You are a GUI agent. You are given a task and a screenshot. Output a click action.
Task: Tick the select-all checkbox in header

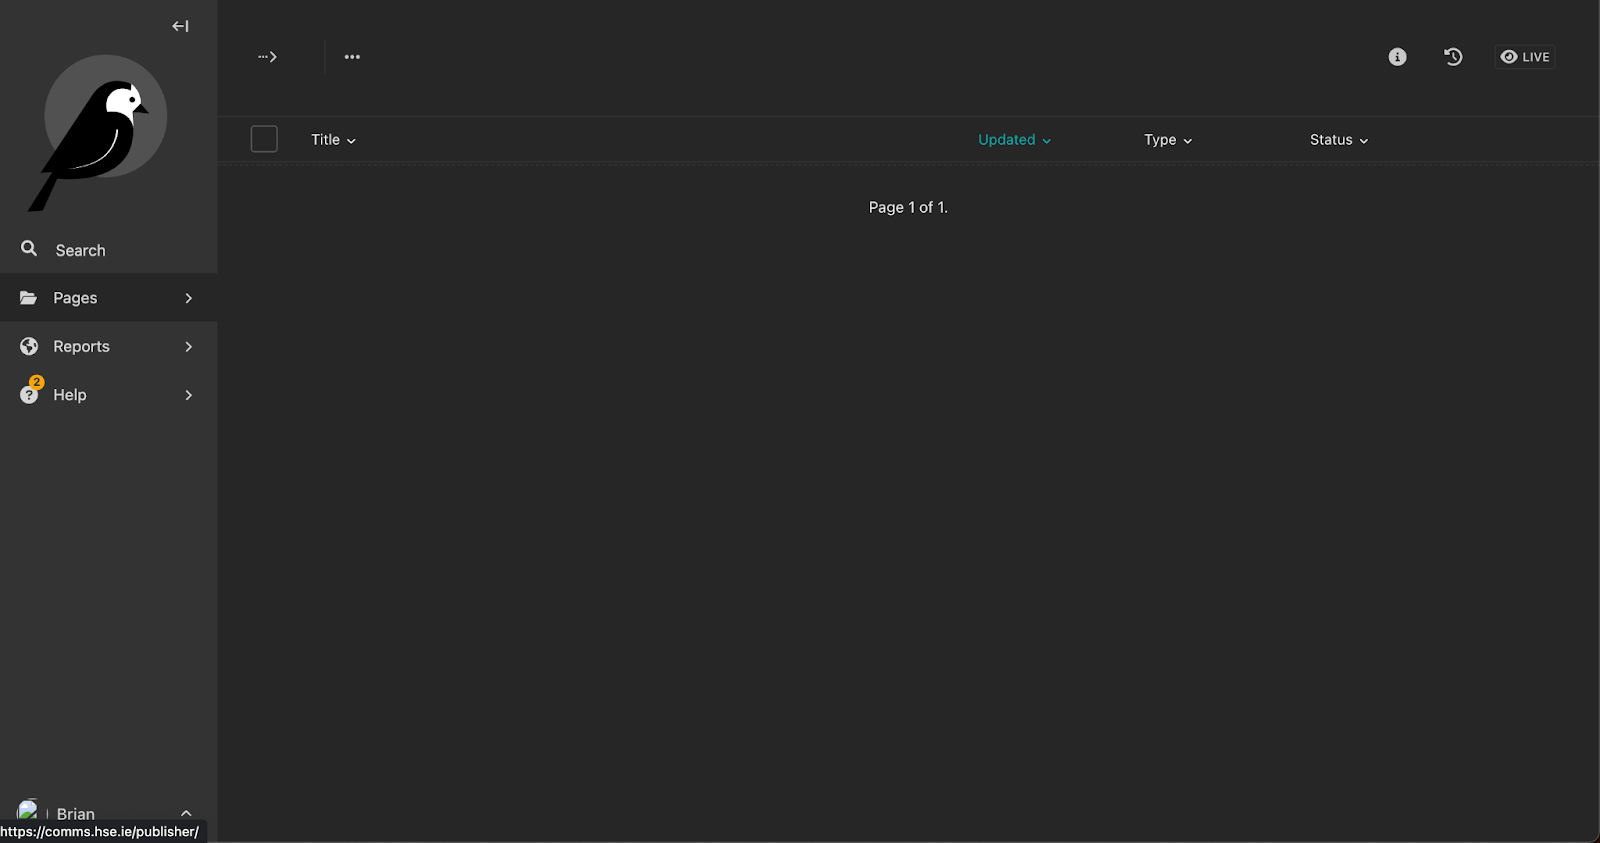click(264, 139)
